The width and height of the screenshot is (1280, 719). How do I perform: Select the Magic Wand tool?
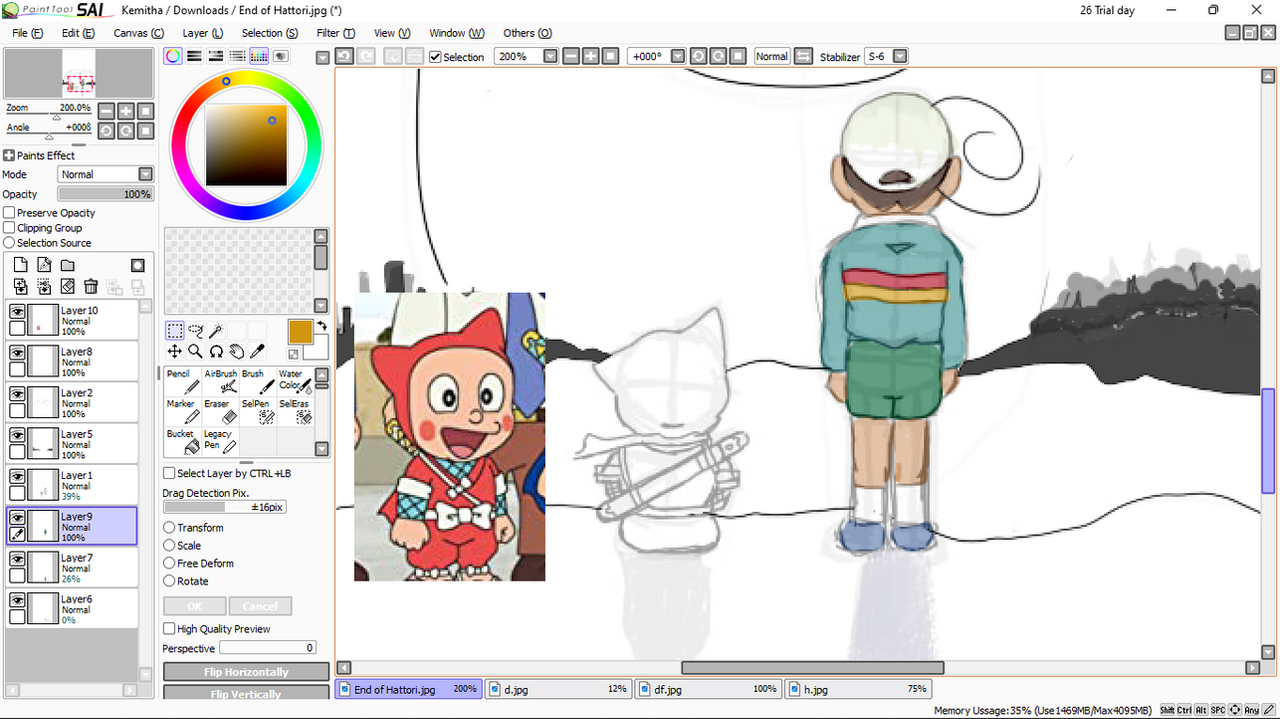(x=217, y=331)
